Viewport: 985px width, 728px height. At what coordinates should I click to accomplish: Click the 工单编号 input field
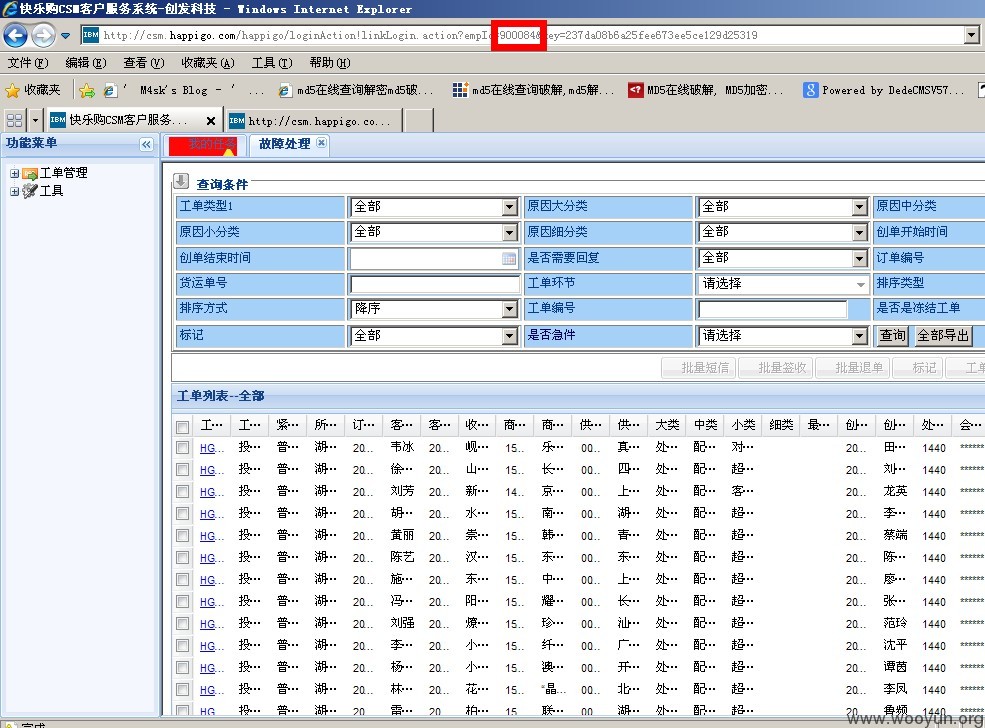[x=772, y=309]
